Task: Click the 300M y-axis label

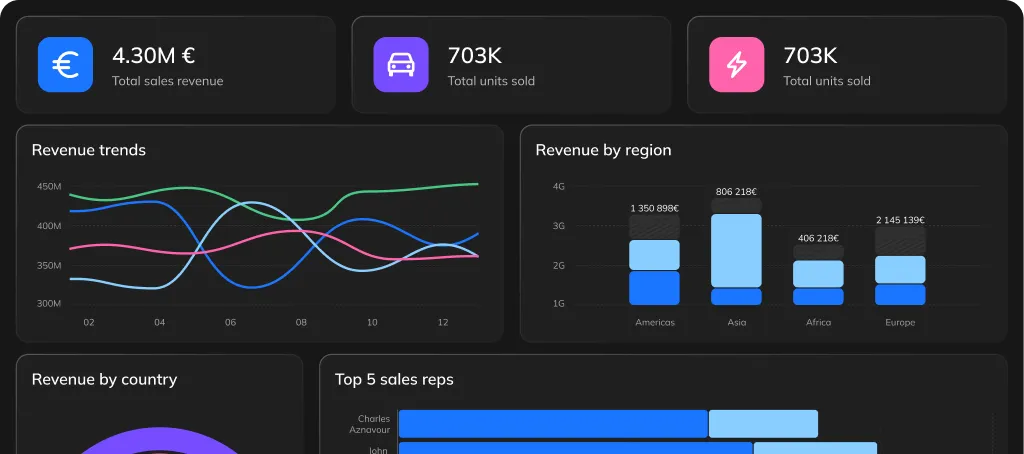Action: [49, 304]
